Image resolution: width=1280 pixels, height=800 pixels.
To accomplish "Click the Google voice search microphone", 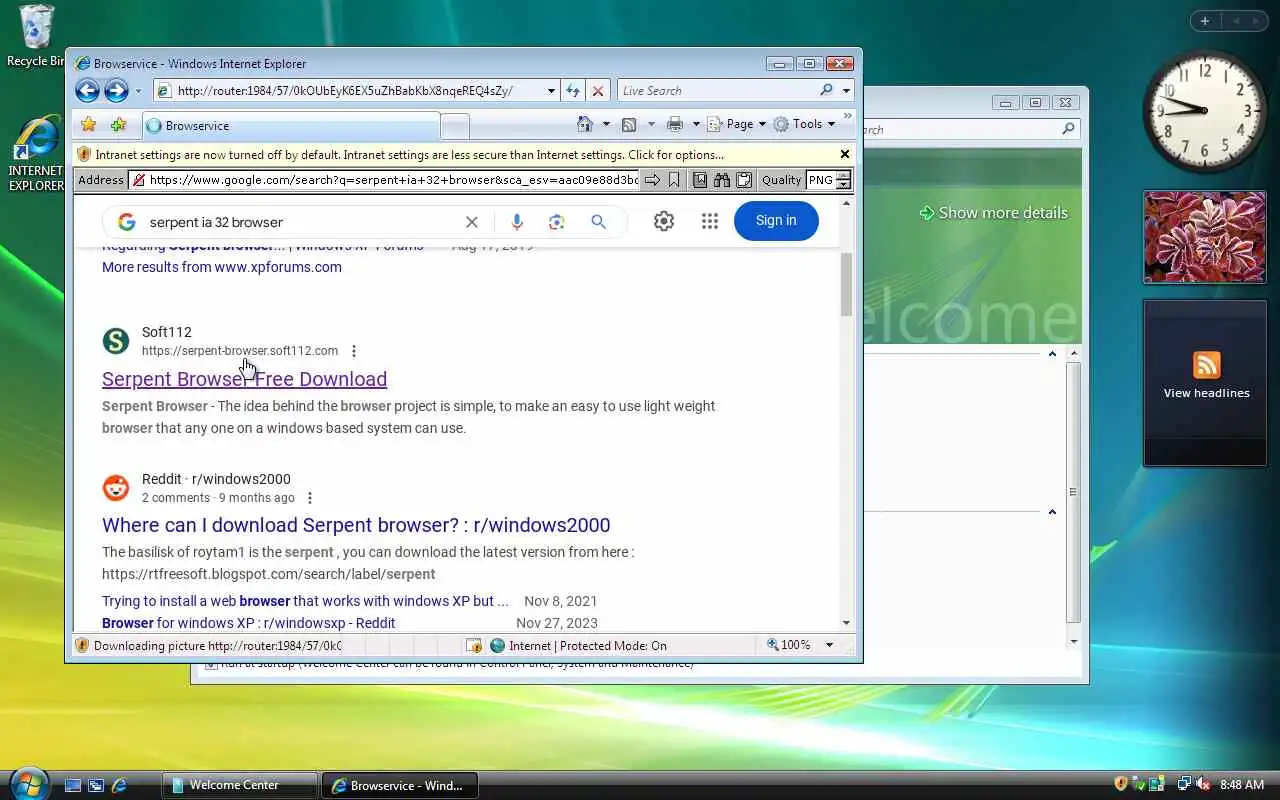I will 516,222.
